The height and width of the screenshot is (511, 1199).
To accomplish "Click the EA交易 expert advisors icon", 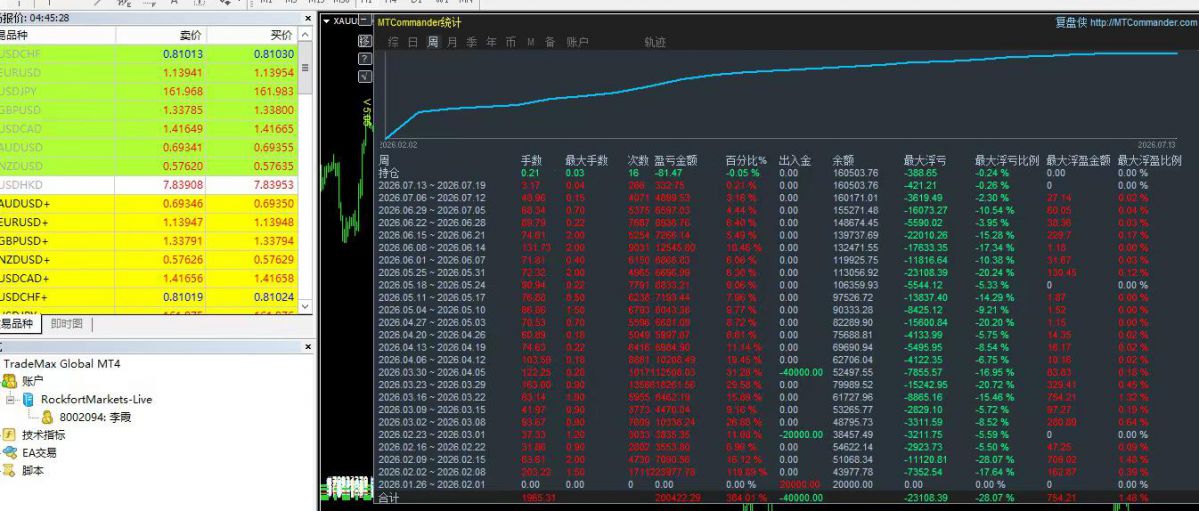I will coord(10,452).
